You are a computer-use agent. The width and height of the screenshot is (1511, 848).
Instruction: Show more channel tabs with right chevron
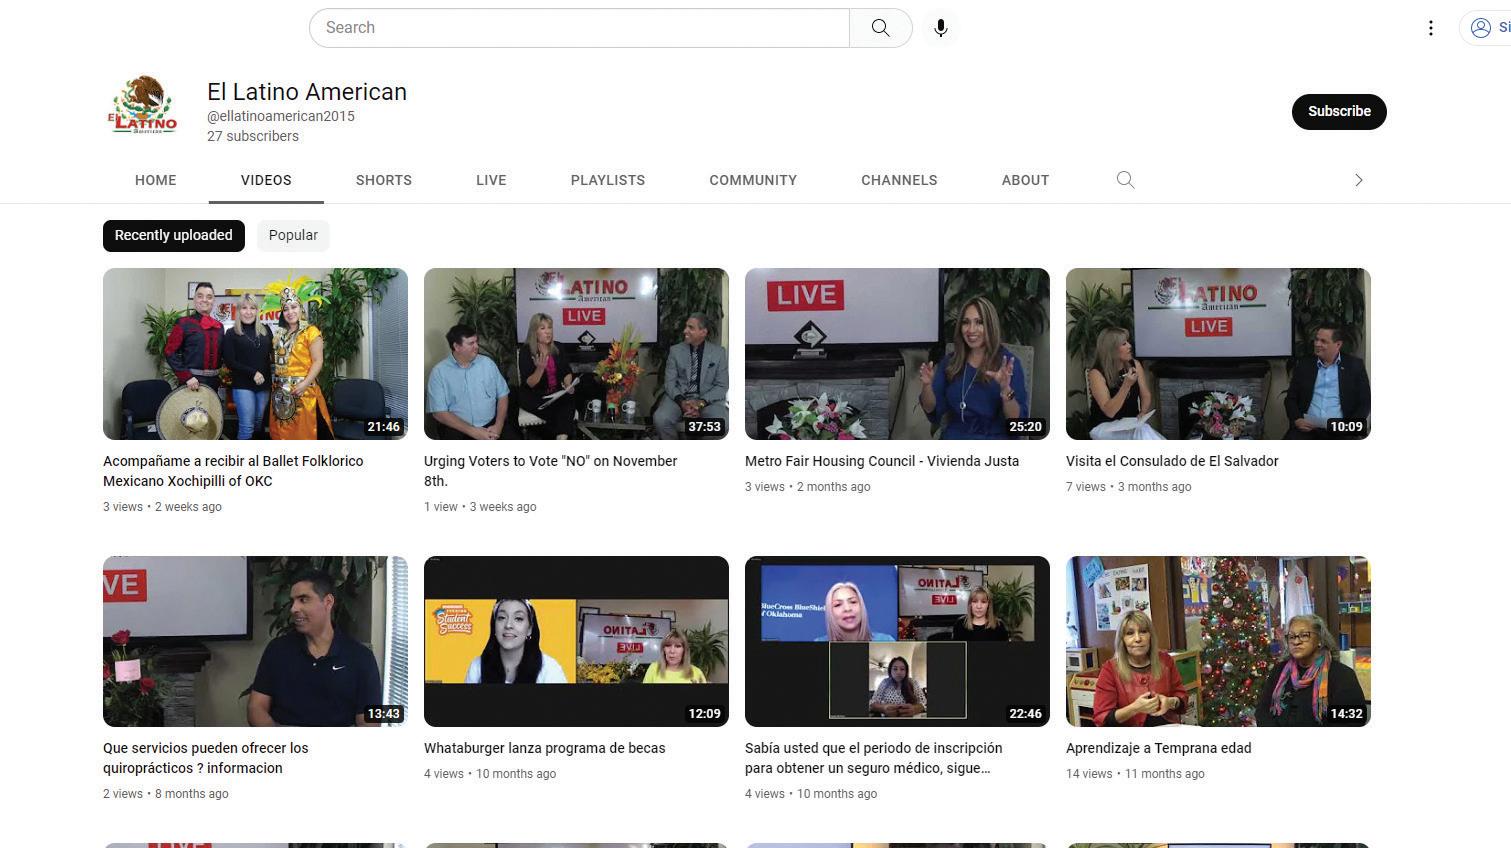coord(1358,180)
